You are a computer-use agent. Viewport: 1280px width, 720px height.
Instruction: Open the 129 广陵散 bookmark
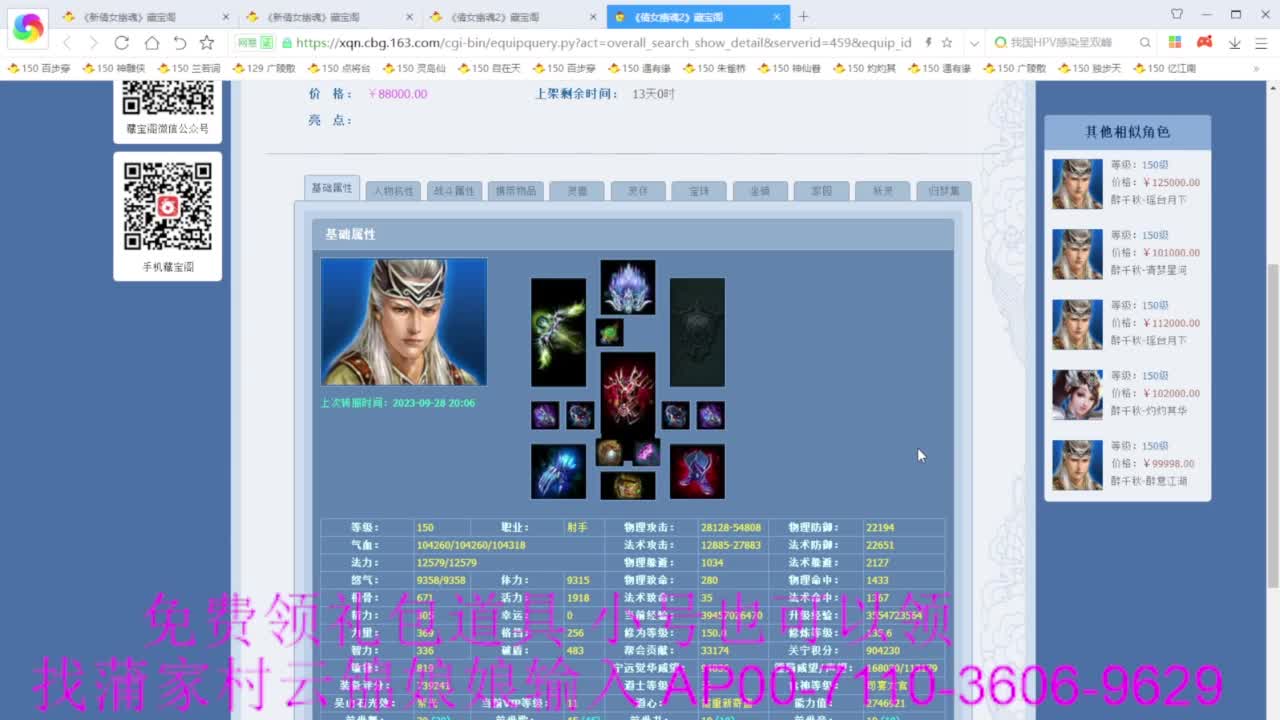(x=262, y=68)
